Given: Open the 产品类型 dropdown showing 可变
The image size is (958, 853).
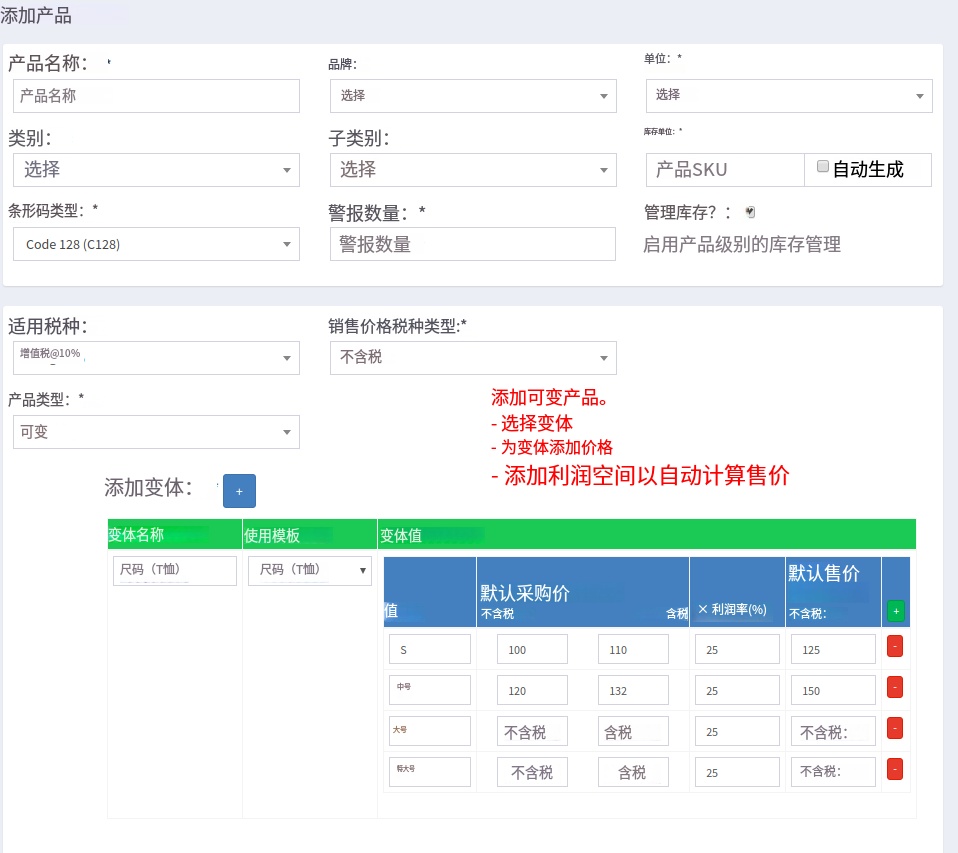Looking at the screenshot, I should pyautogui.click(x=156, y=432).
